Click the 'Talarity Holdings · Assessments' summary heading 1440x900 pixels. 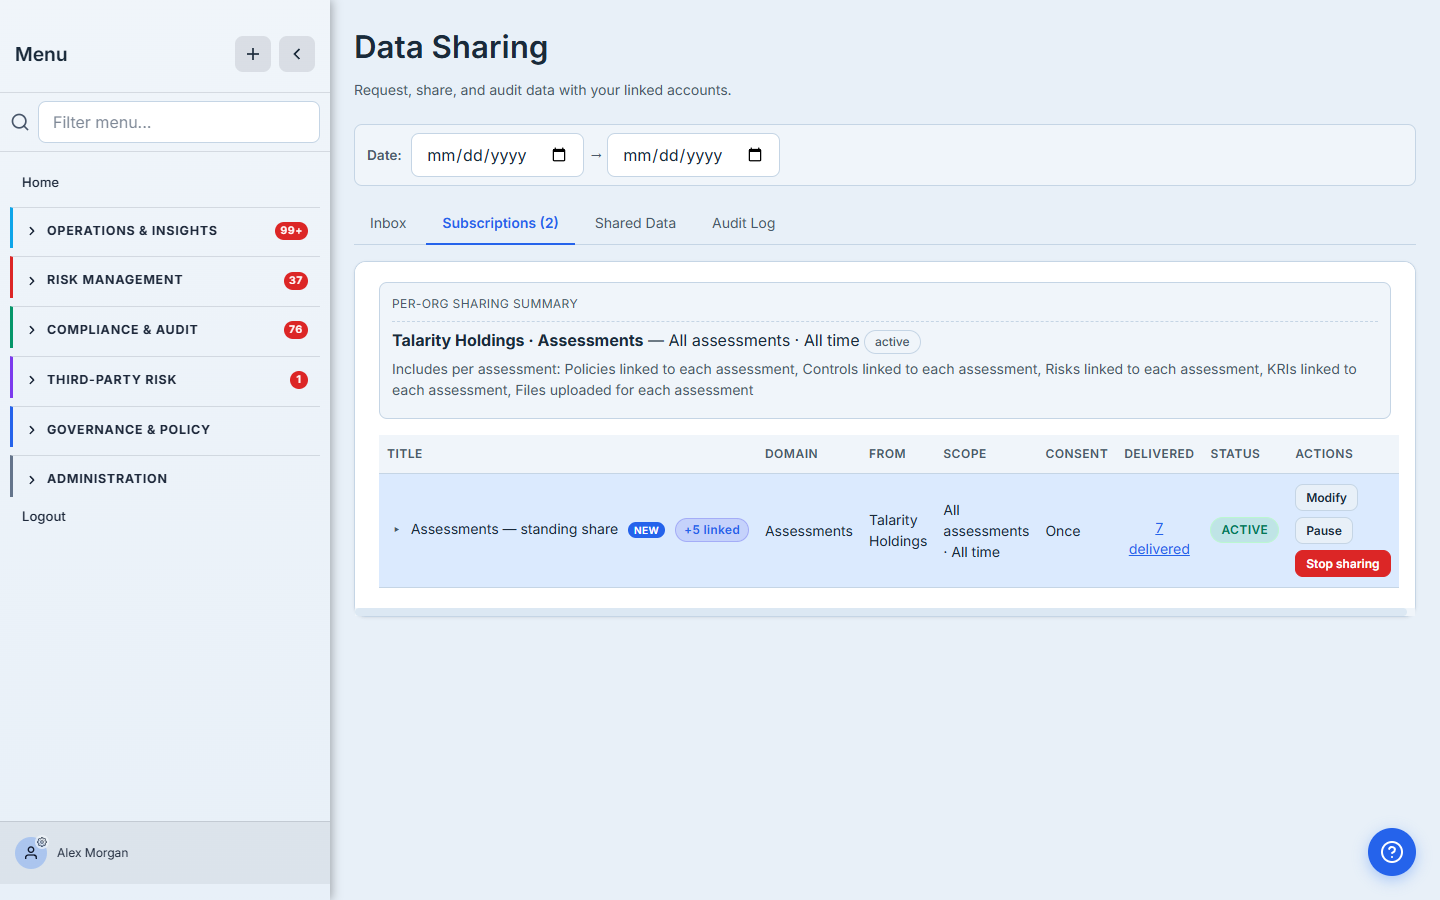[518, 341]
